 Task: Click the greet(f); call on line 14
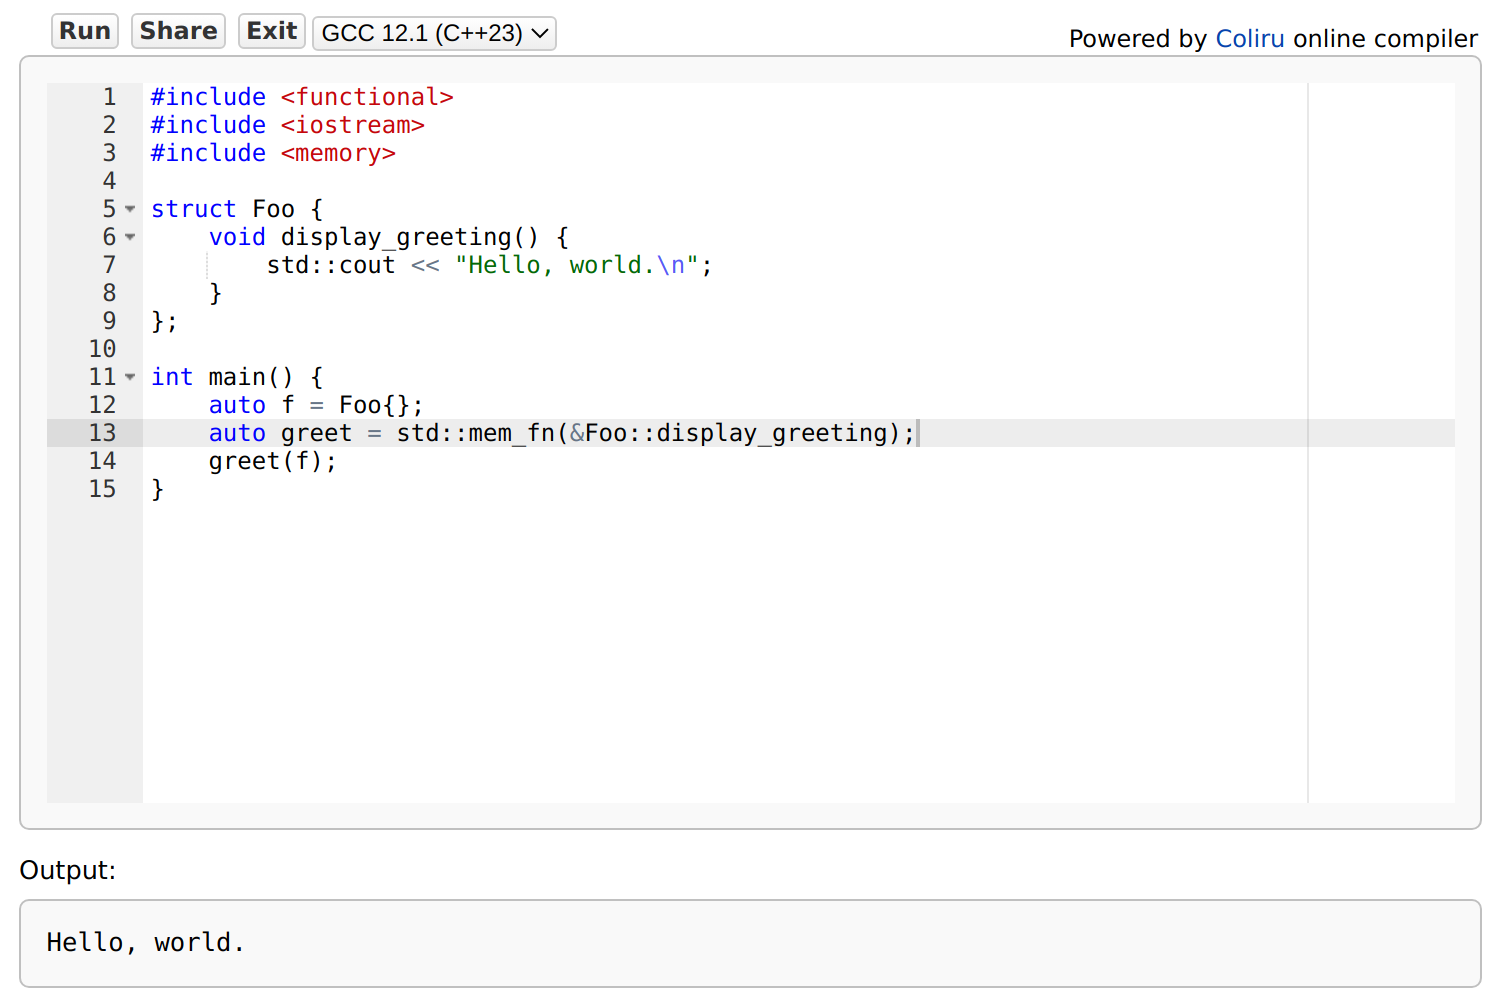273,461
